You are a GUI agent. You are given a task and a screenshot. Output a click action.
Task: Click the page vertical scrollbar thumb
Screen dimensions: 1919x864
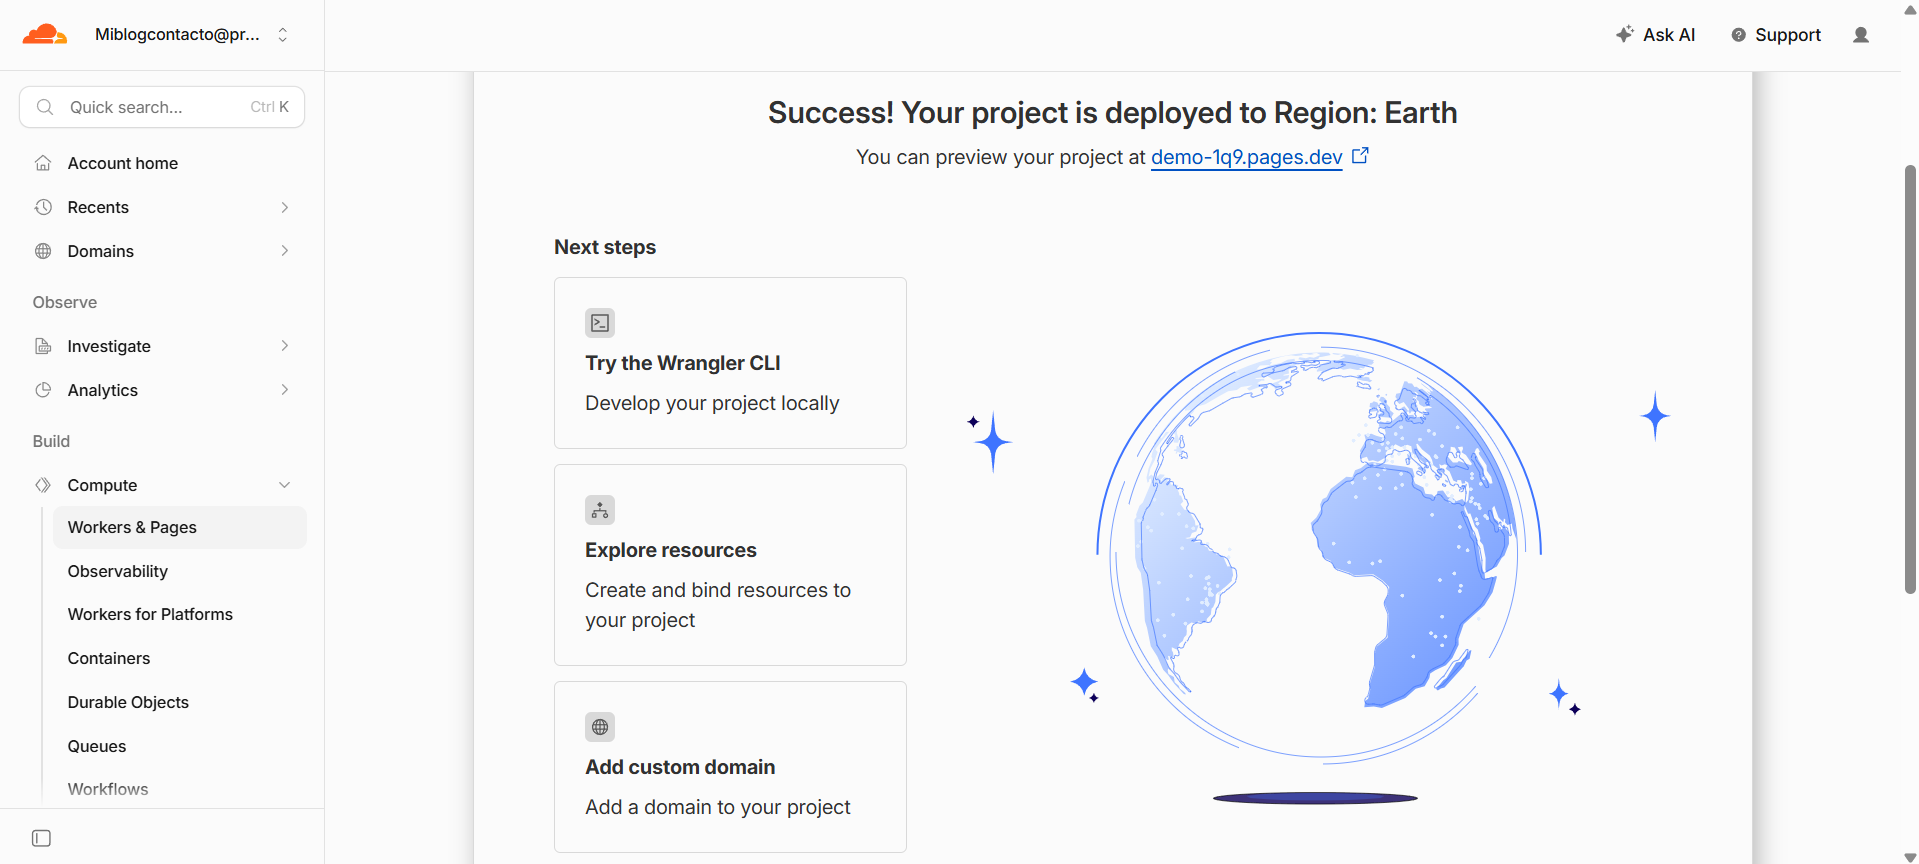click(x=1910, y=380)
